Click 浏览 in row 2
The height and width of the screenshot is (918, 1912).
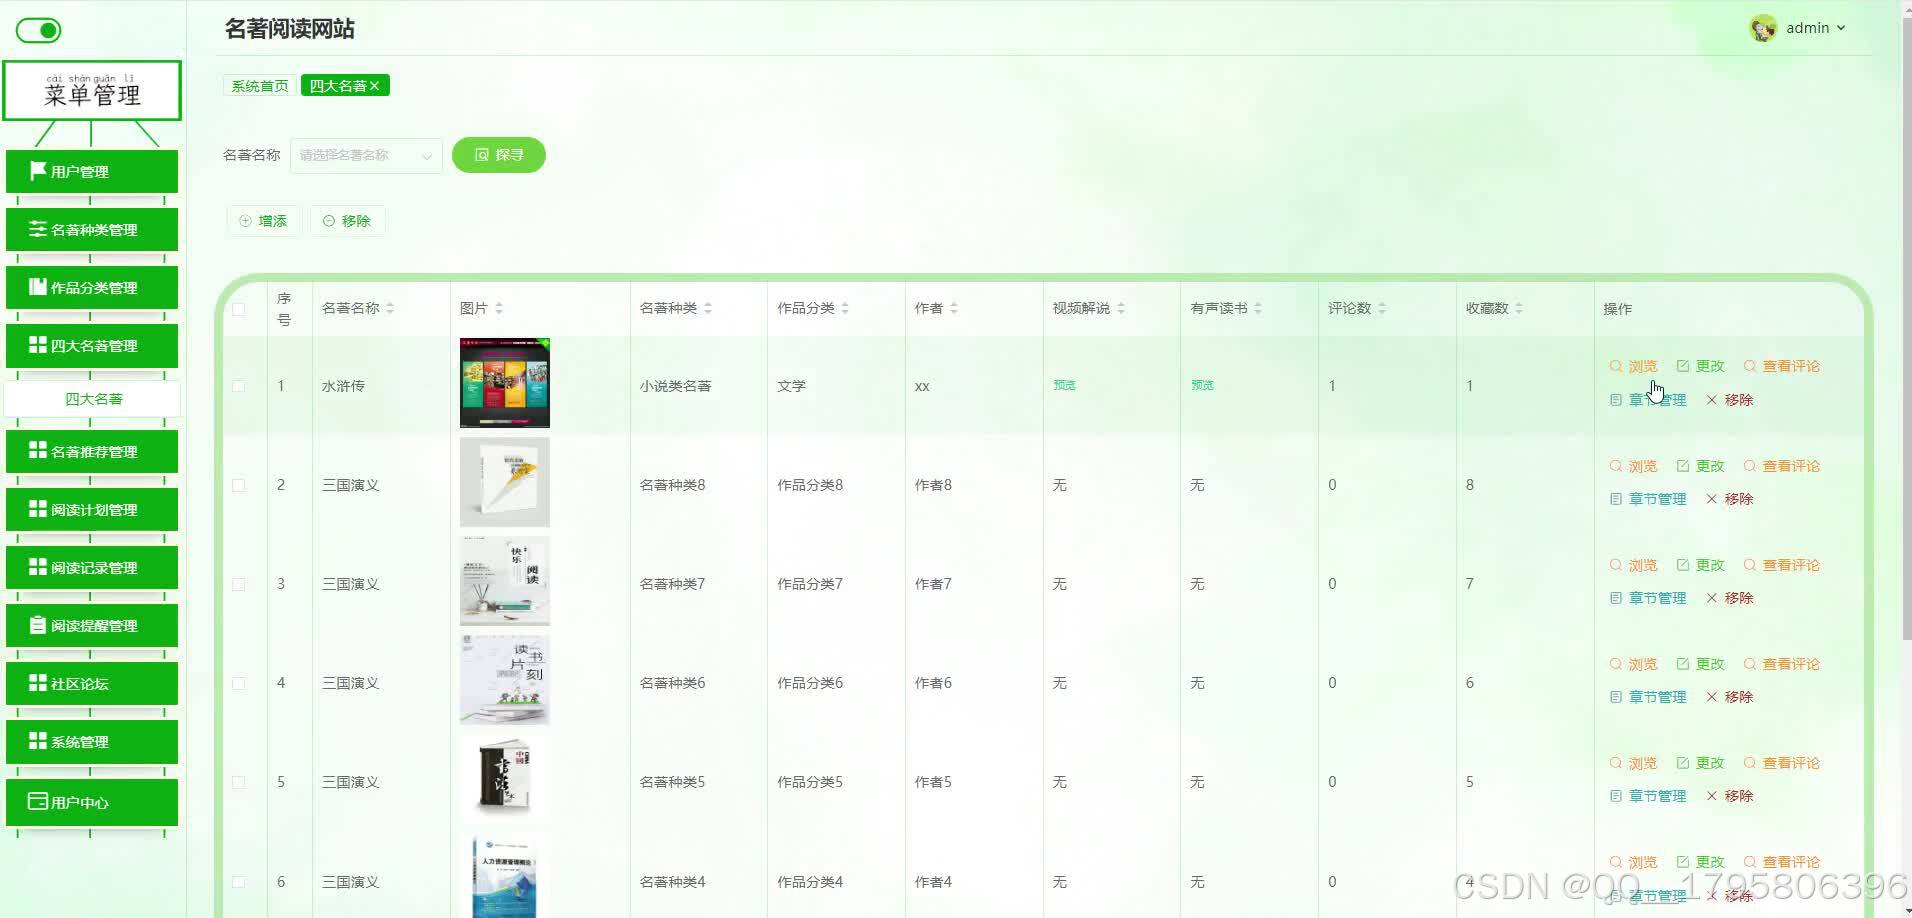[x=1633, y=466]
